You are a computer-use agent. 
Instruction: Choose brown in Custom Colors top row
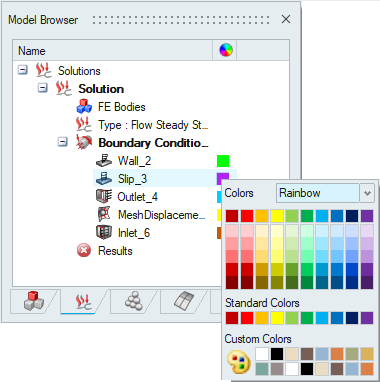coord(307,354)
